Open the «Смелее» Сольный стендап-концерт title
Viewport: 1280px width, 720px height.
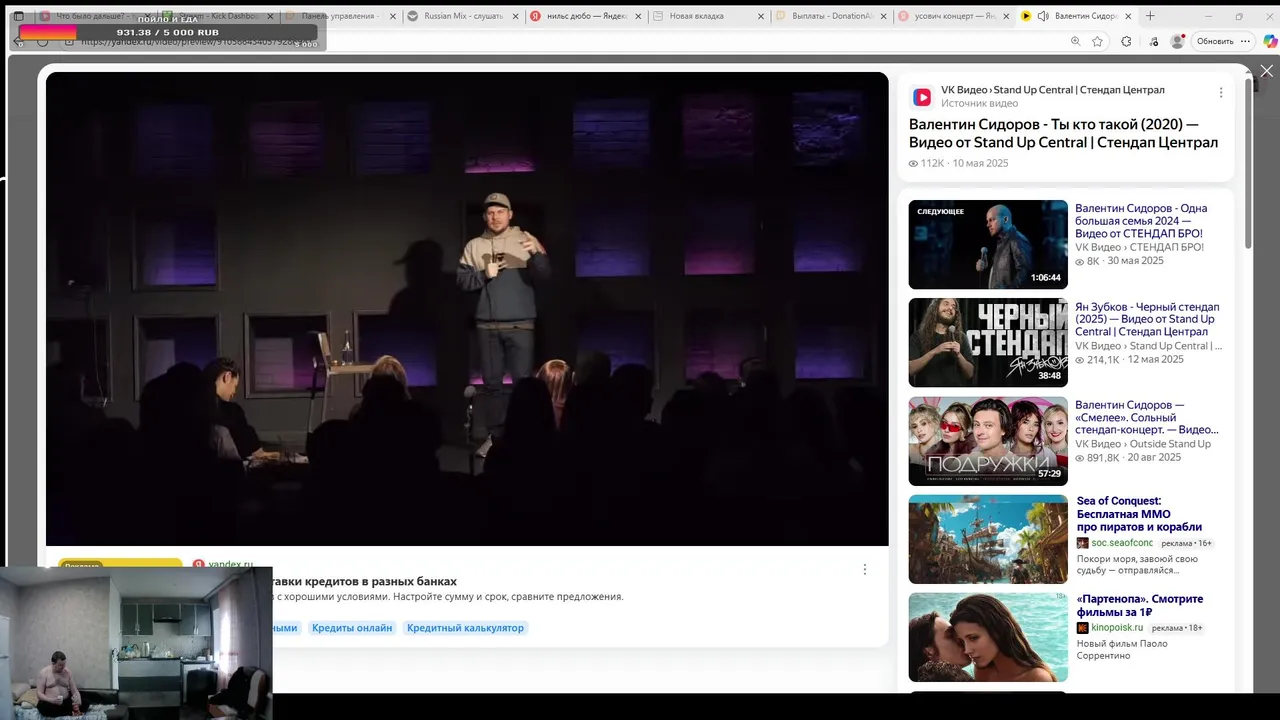1147,417
